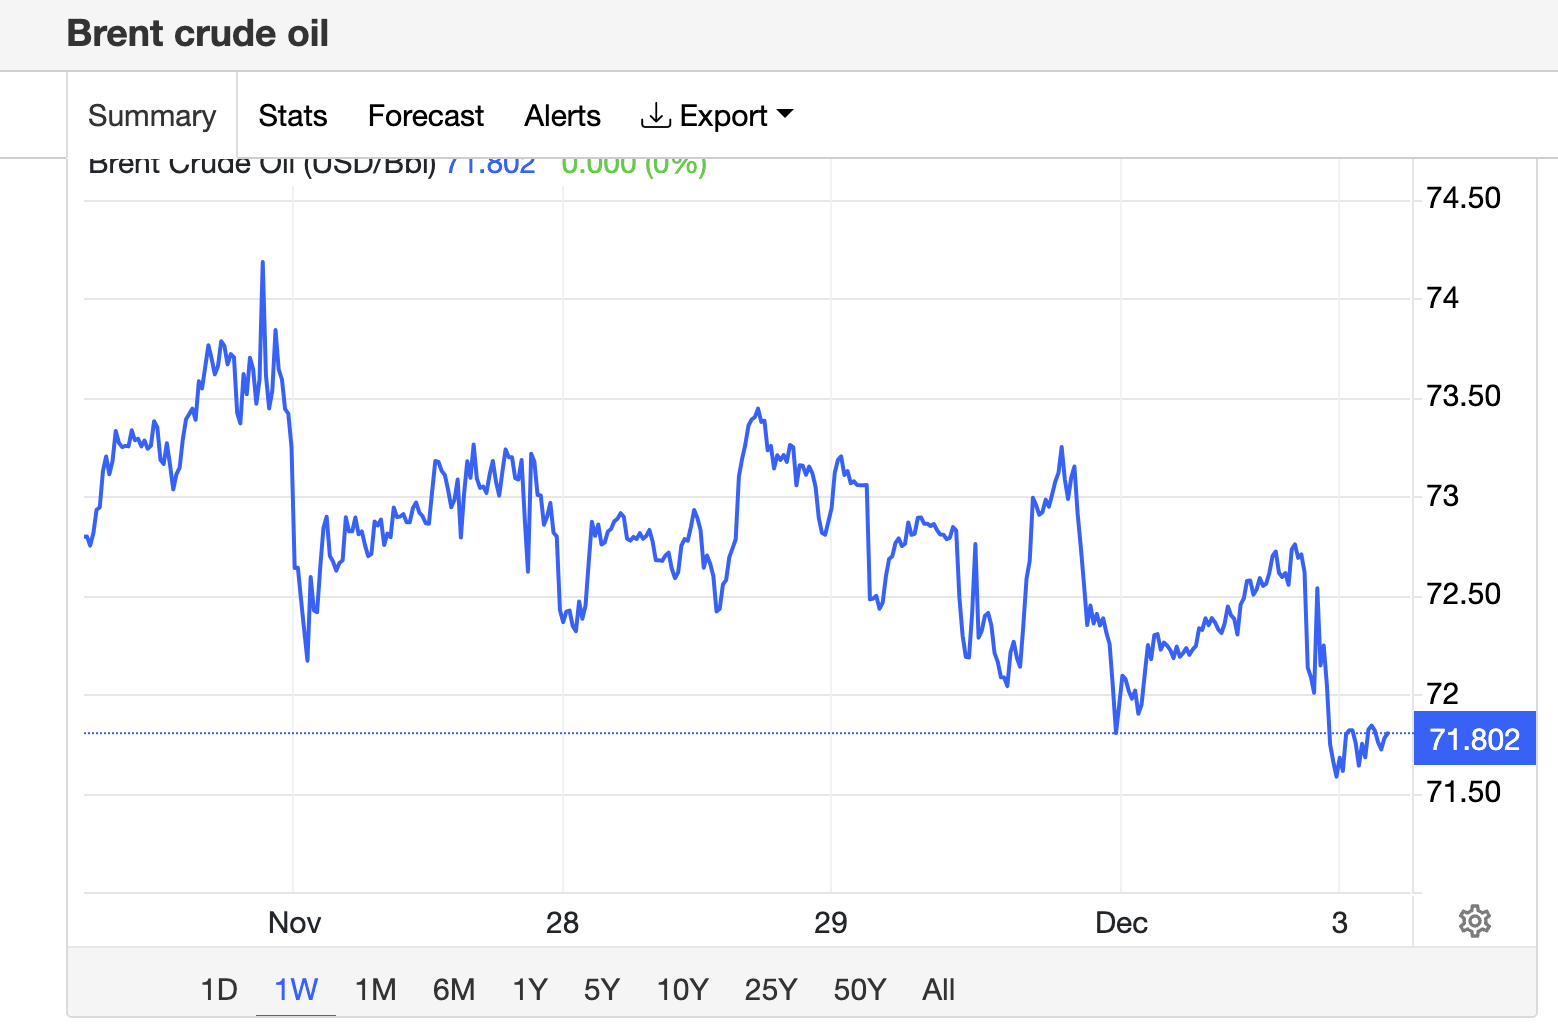Click the 73.50 y-axis label
Viewport: 1558px width, 1034px height.
[x=1463, y=396]
